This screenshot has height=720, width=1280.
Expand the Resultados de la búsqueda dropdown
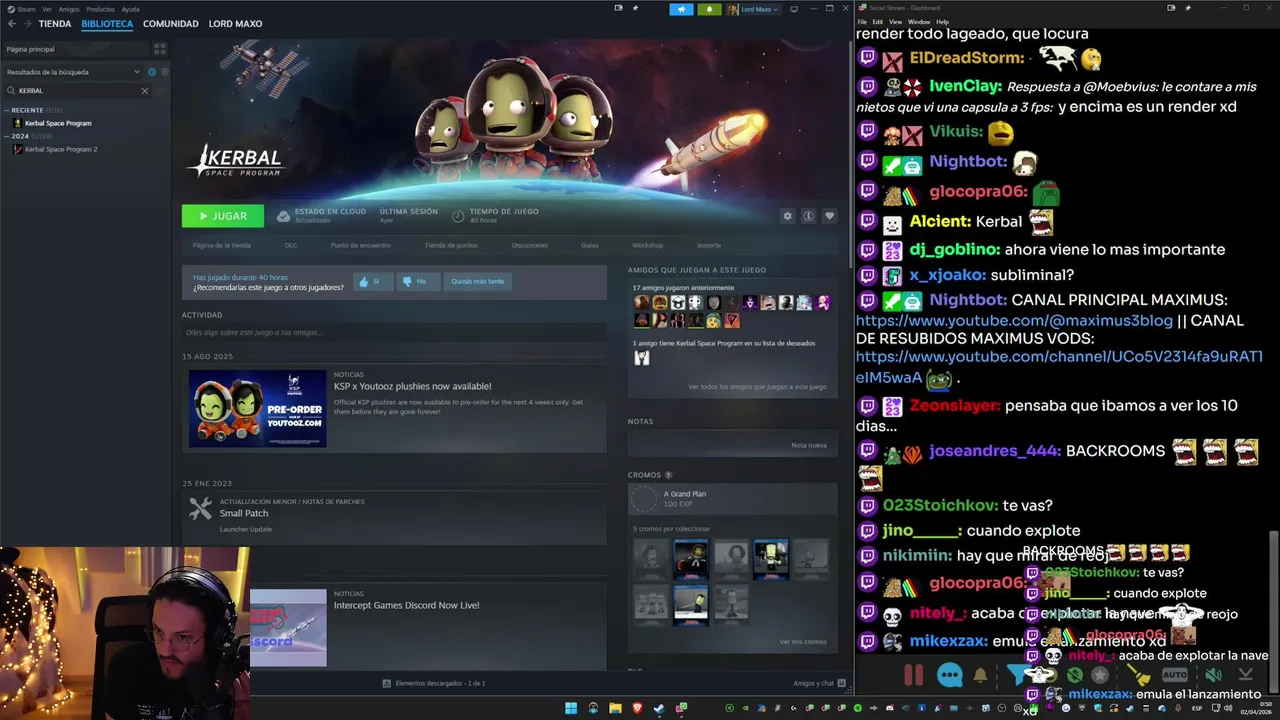(x=73, y=72)
